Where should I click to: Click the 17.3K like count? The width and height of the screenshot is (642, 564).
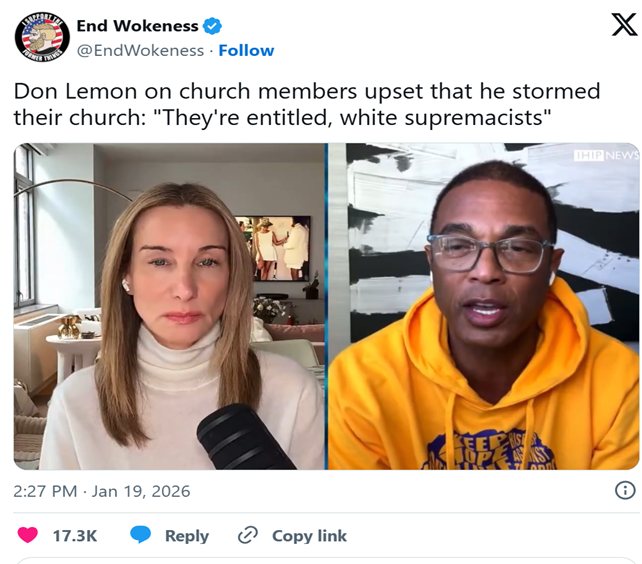coord(75,535)
